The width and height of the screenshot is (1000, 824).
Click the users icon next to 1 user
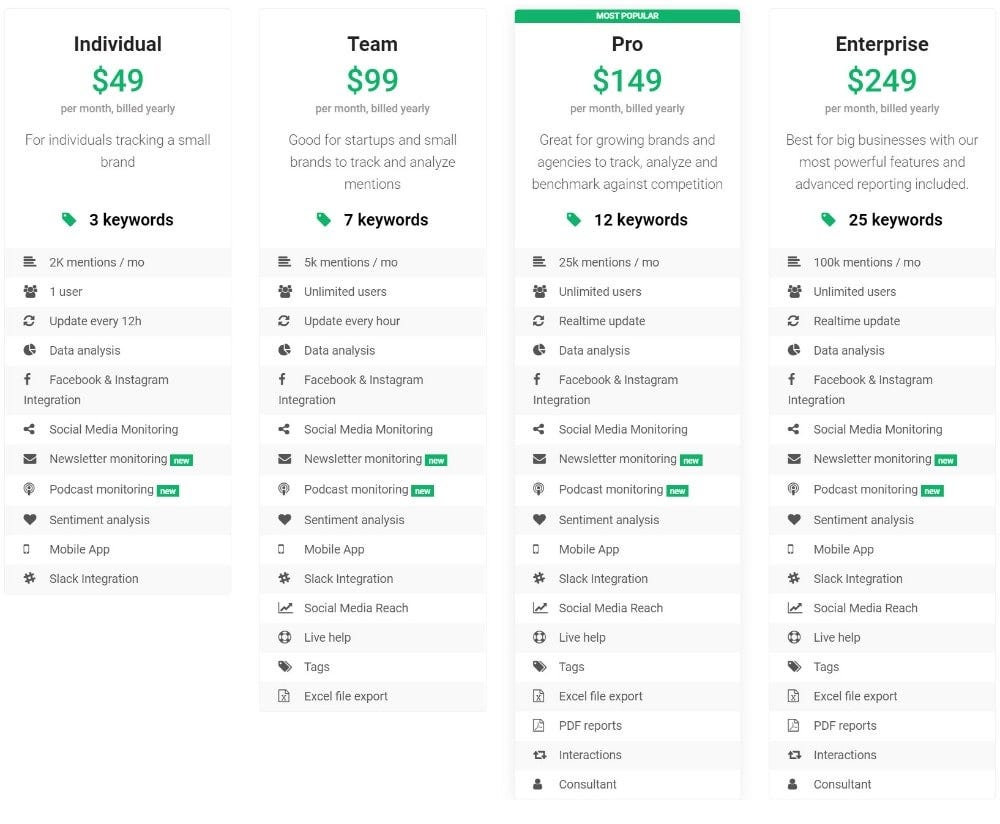click(30, 291)
